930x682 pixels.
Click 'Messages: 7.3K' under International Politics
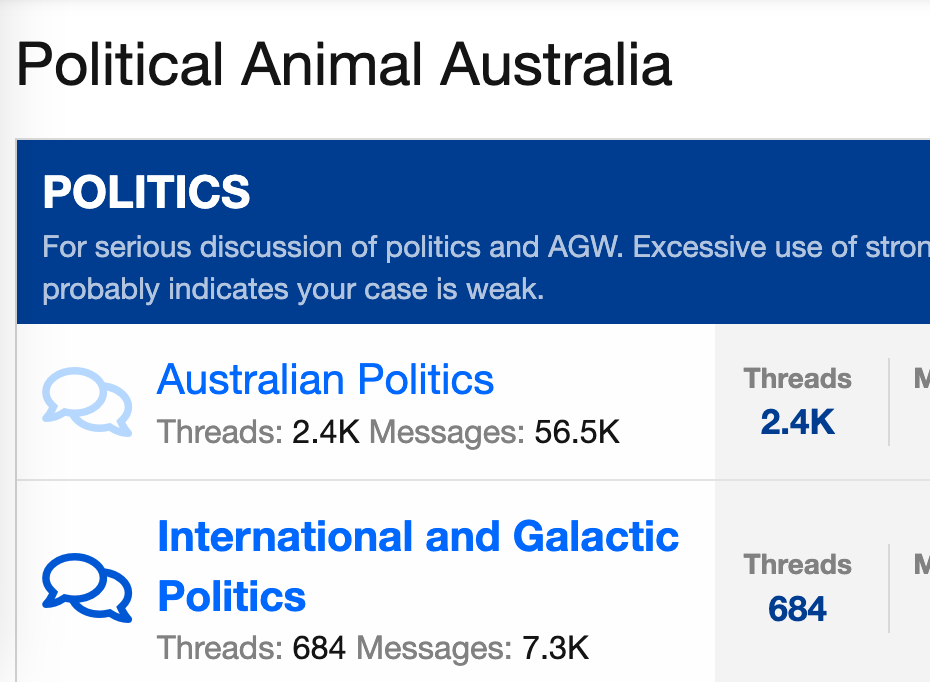click(472, 649)
